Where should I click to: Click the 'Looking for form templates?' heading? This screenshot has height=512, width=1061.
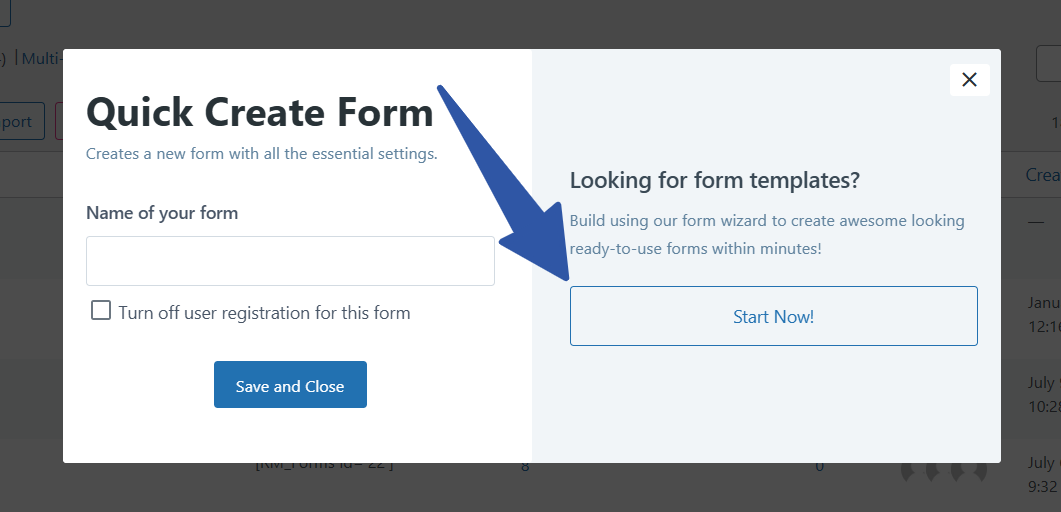(x=715, y=180)
